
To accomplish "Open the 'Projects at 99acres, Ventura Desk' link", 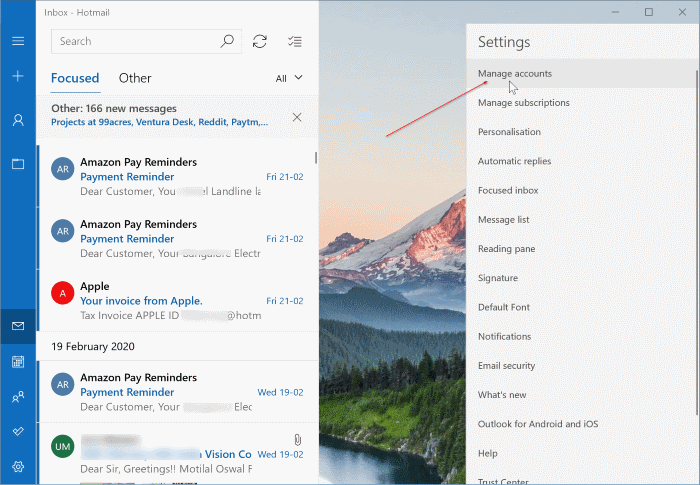I will click(x=159, y=122).
